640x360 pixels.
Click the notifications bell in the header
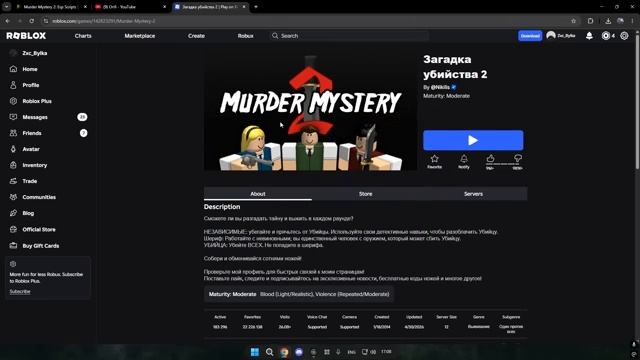[589, 36]
